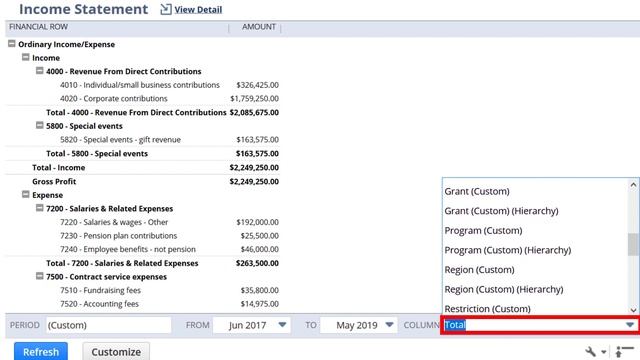Click the Income Statement title
Screen dimensions: 640x360
pyautogui.click(x=84, y=9)
